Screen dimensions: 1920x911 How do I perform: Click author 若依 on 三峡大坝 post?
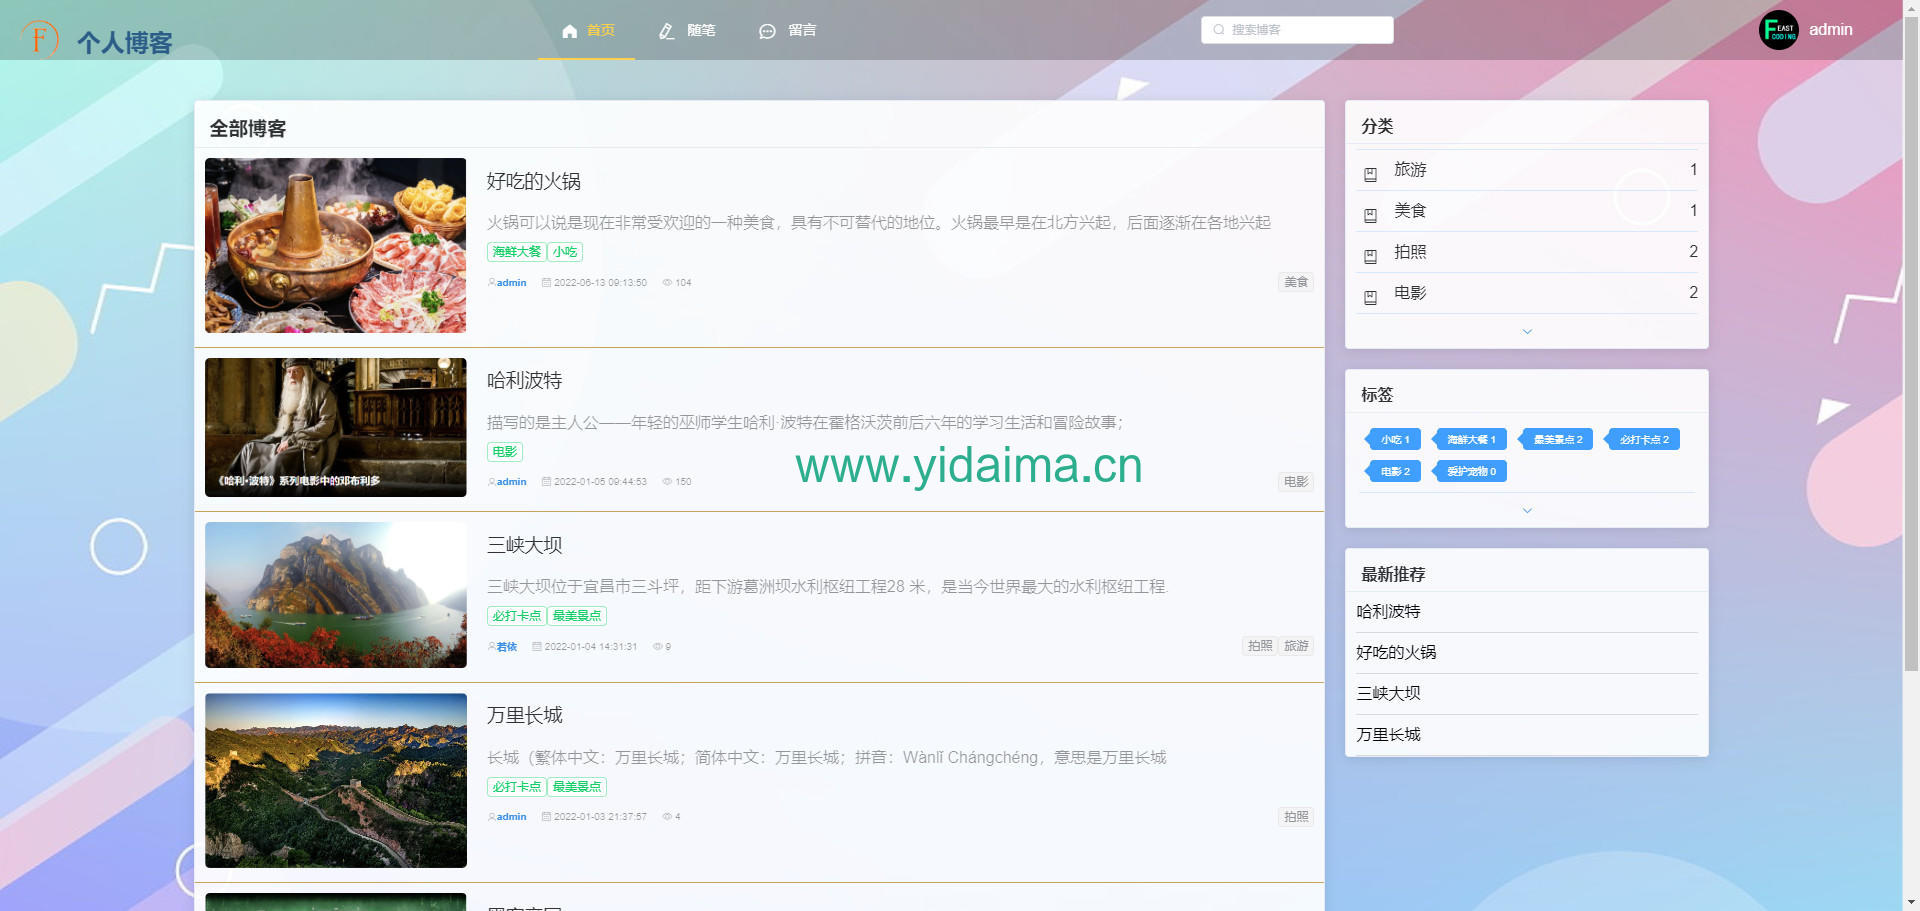[507, 647]
